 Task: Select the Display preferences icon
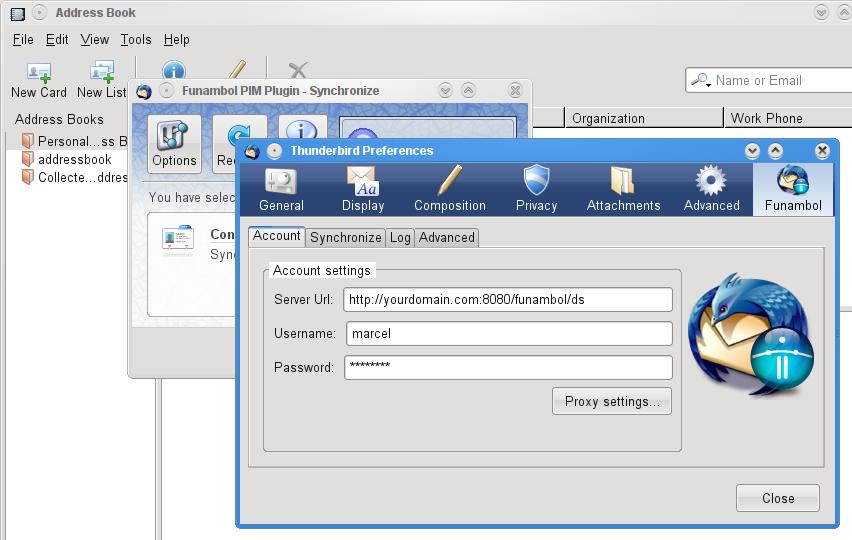362,189
